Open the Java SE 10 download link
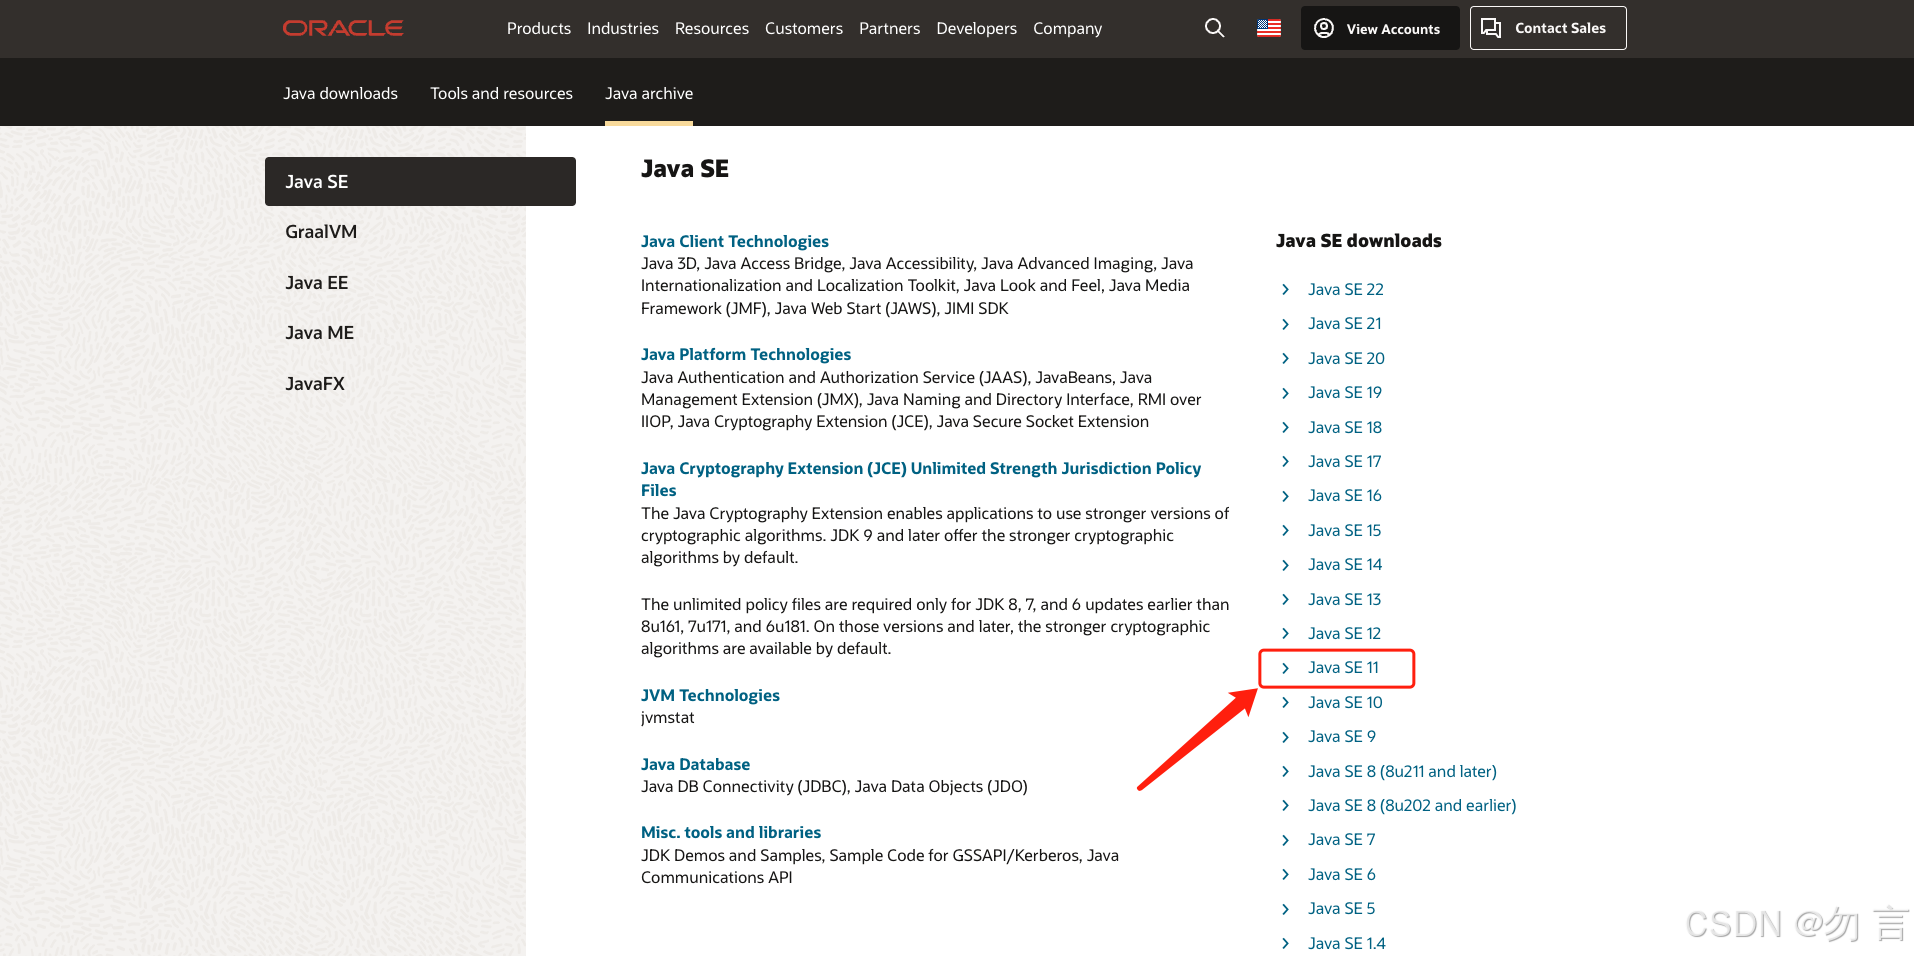 coord(1345,702)
